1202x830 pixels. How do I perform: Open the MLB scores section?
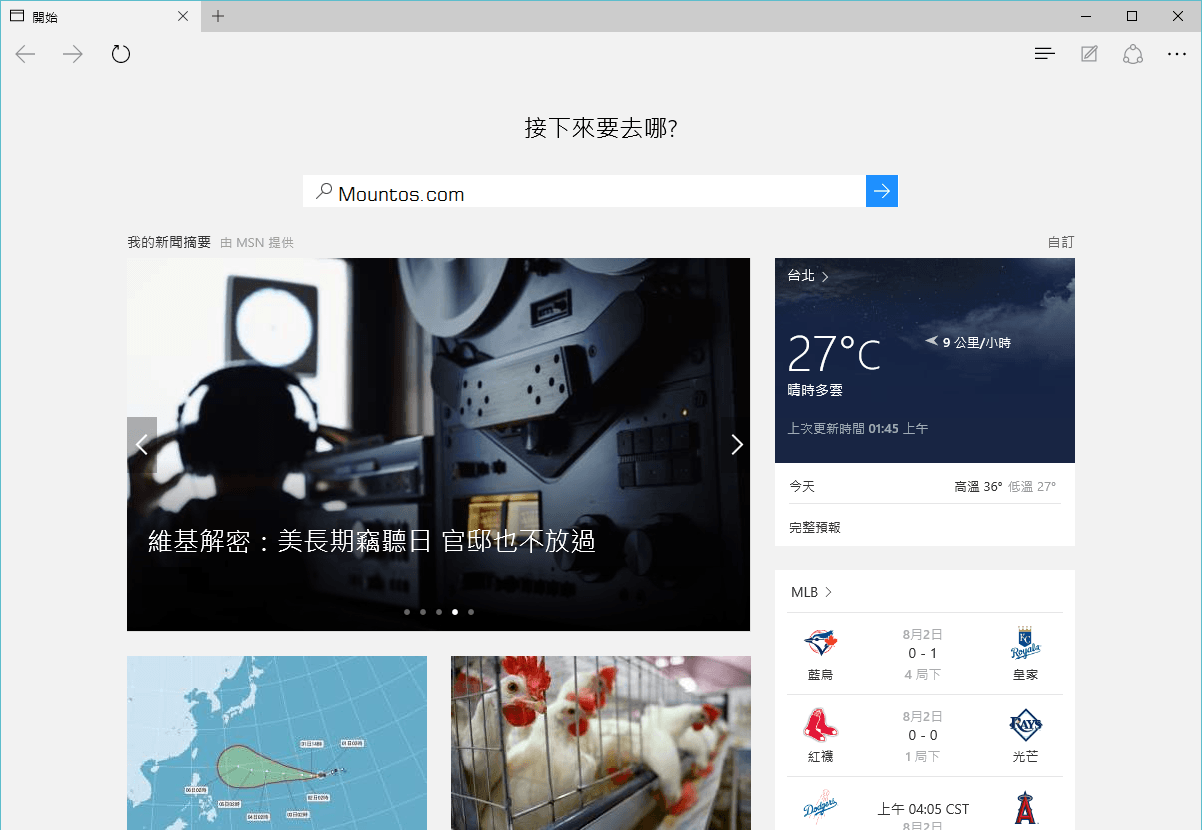point(812,592)
